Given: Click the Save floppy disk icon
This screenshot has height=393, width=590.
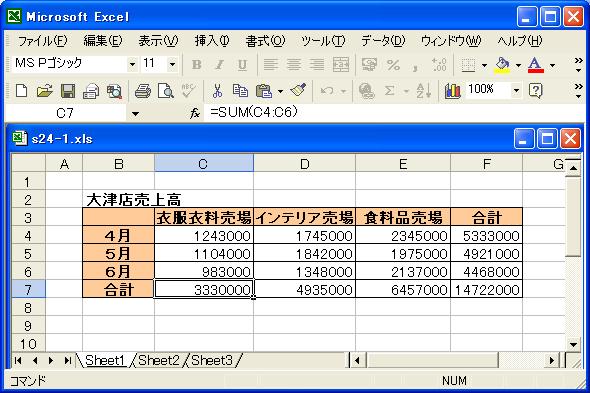Looking at the screenshot, I should pos(68,91).
